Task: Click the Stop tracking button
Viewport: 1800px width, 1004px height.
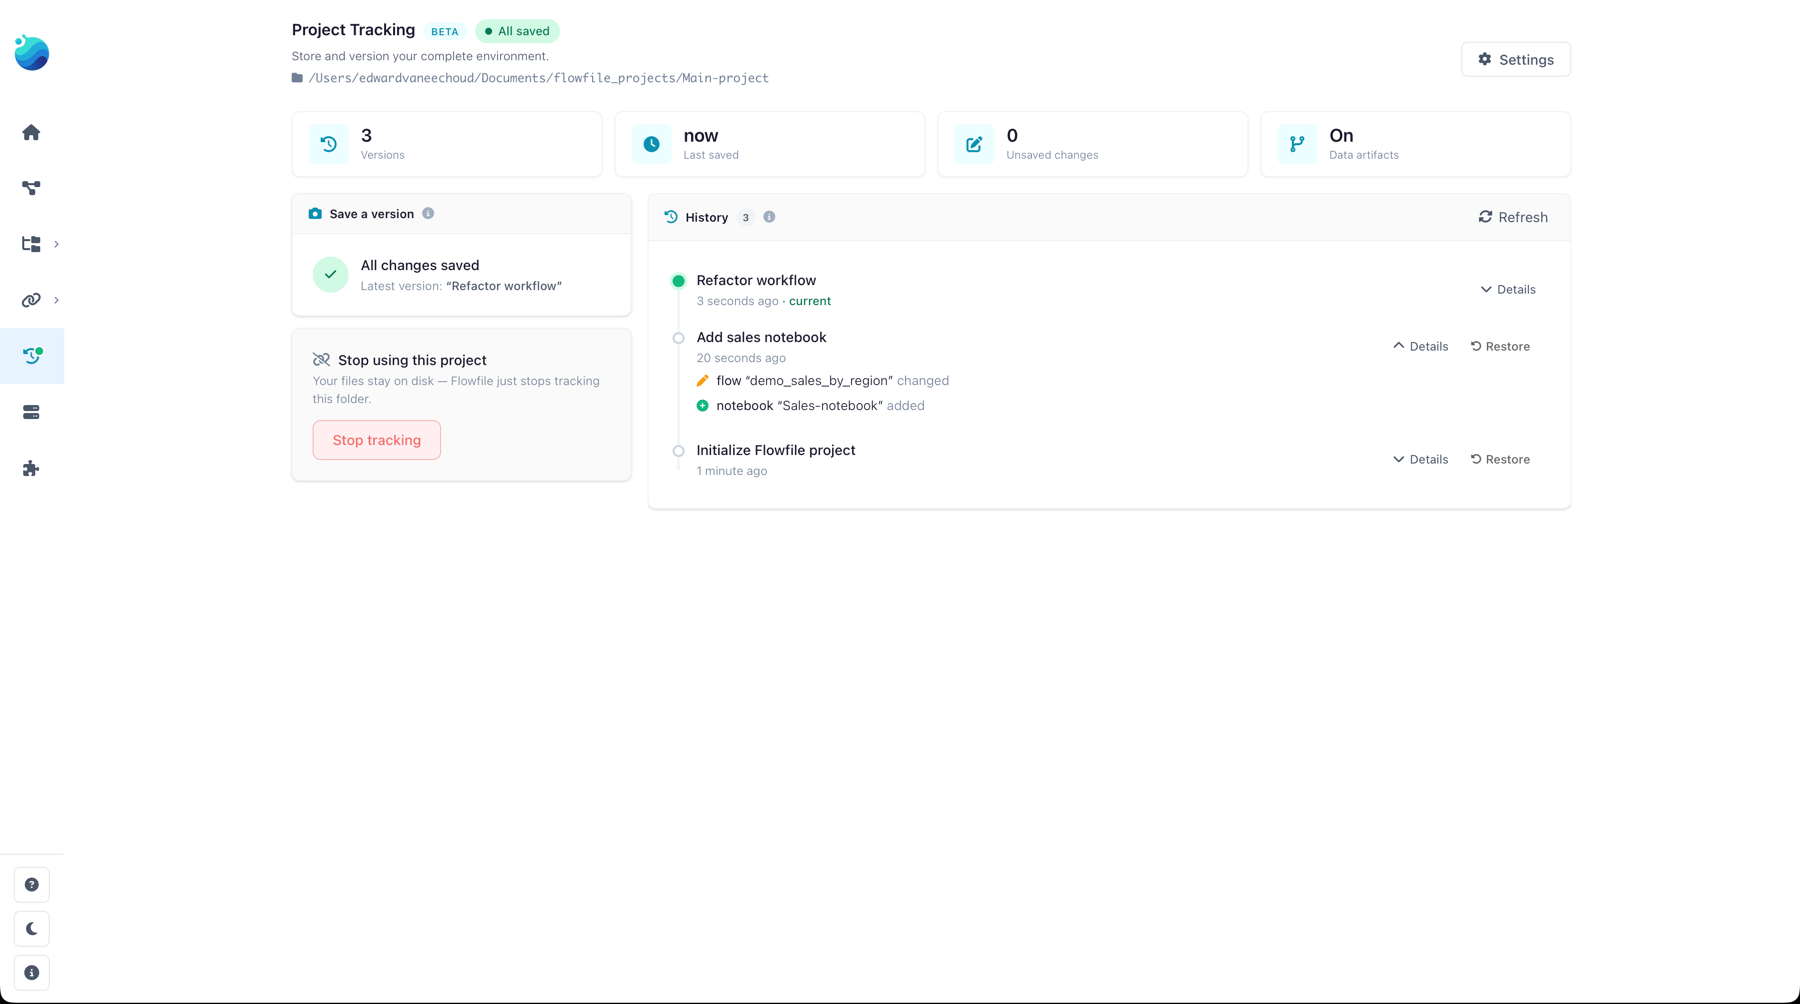Action: pos(377,440)
